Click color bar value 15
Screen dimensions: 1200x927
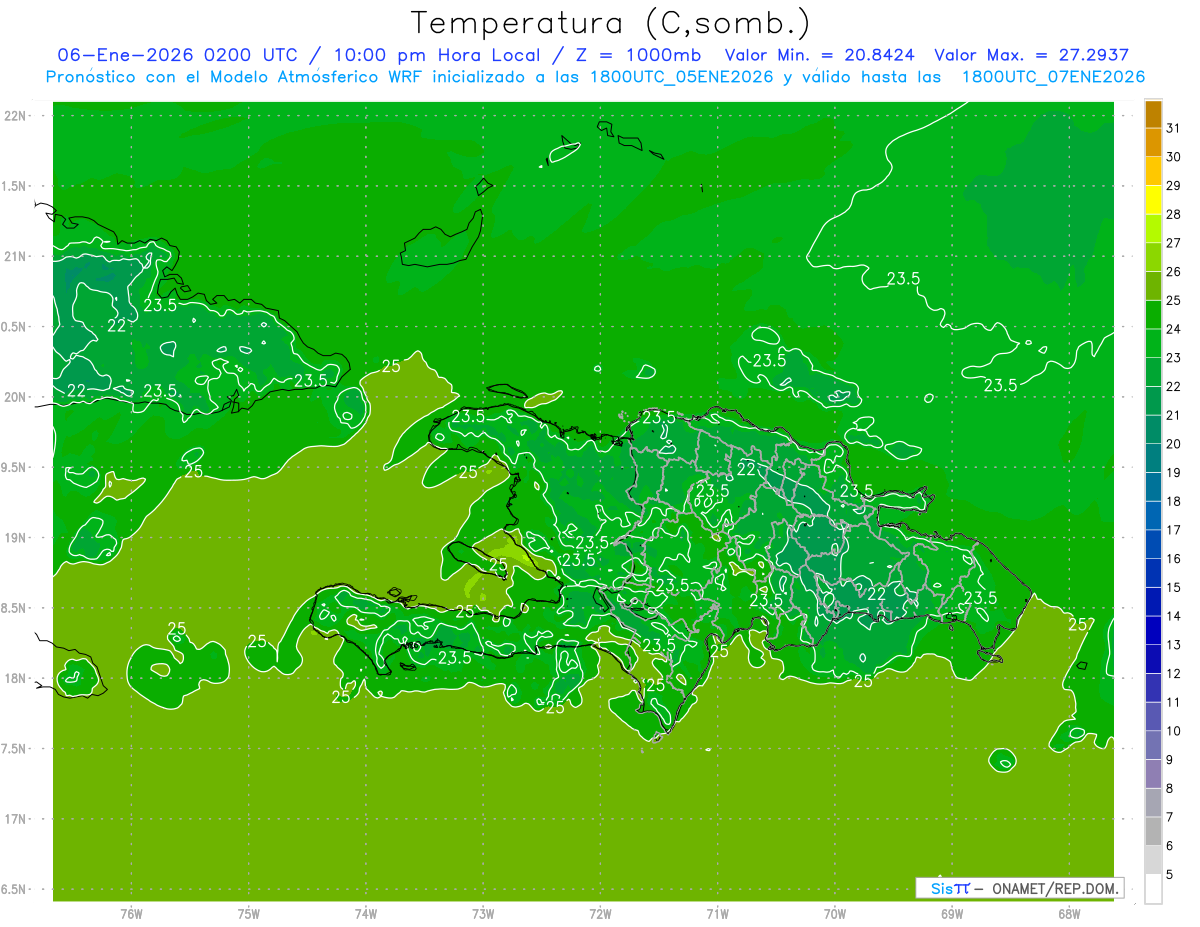(x=1174, y=588)
